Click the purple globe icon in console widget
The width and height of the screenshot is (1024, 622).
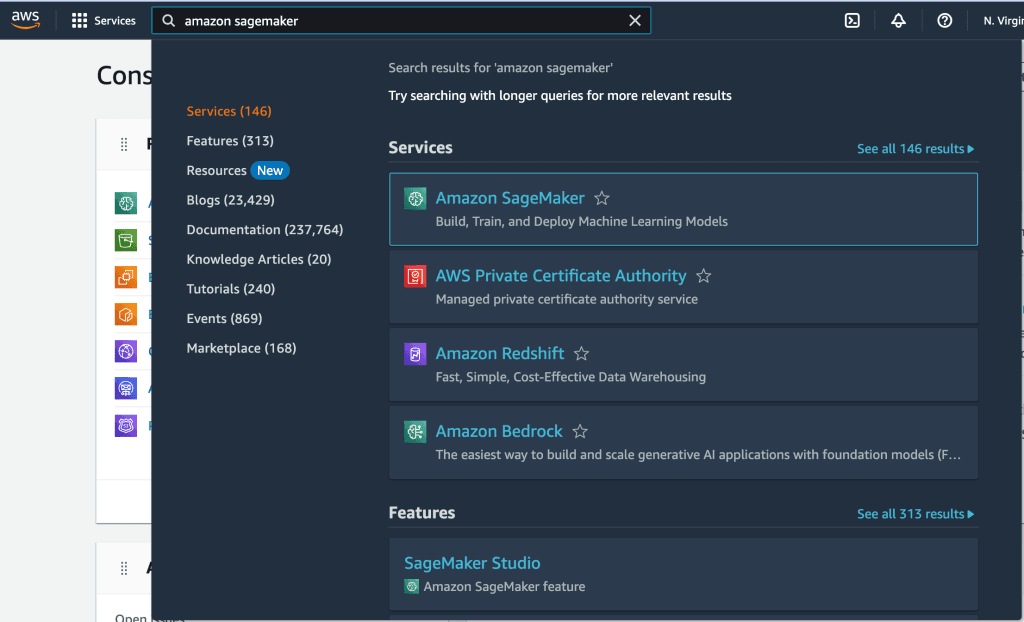[126, 351]
